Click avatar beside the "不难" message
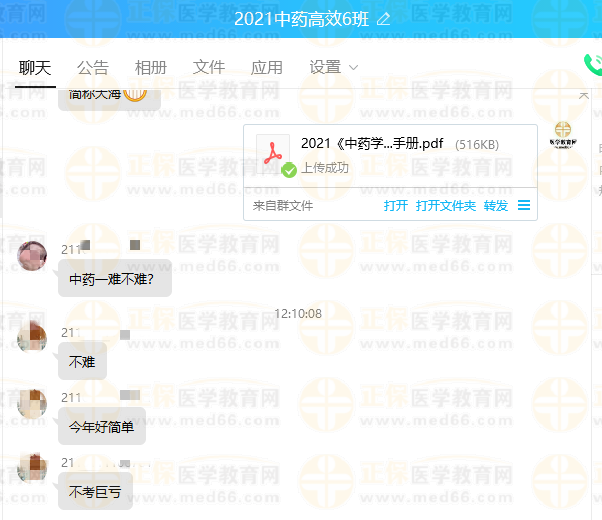This screenshot has width=602, height=520. (x=32, y=338)
